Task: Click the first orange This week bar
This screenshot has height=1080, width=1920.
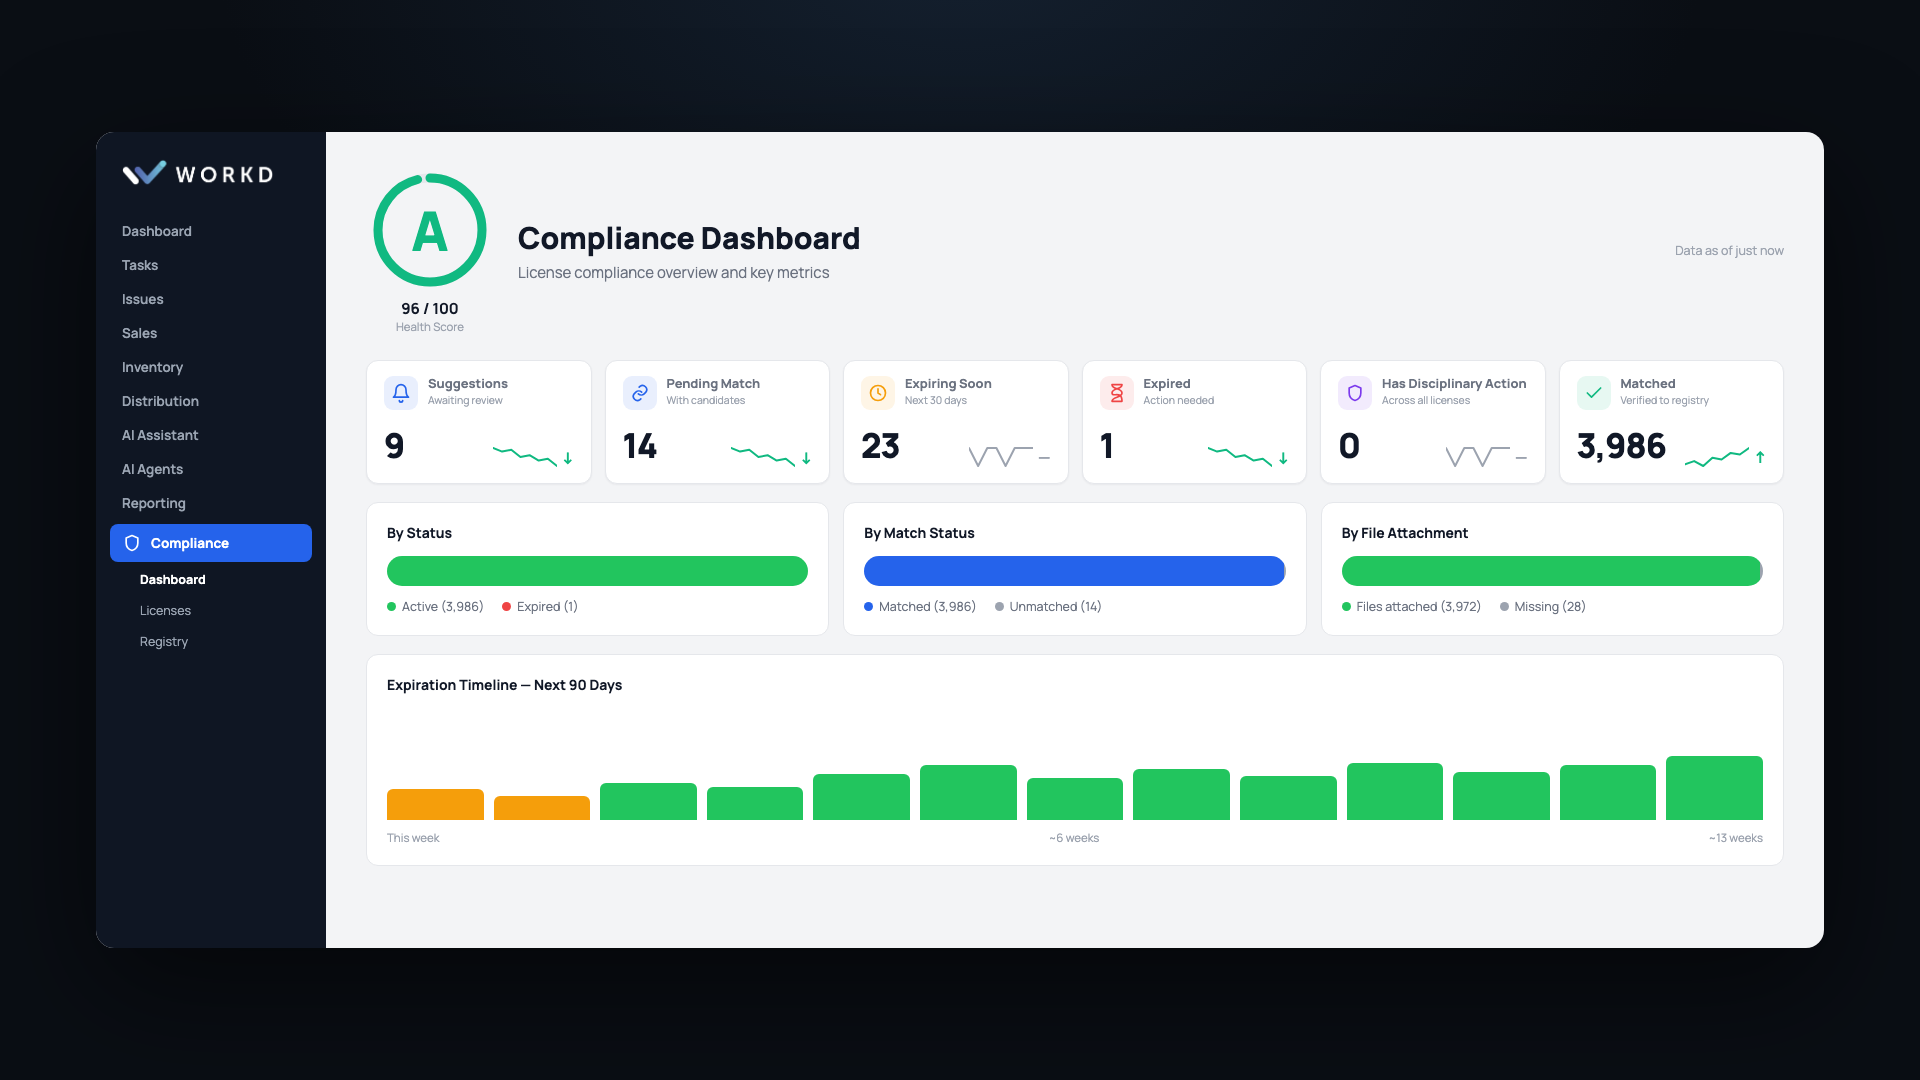Action: (x=435, y=805)
